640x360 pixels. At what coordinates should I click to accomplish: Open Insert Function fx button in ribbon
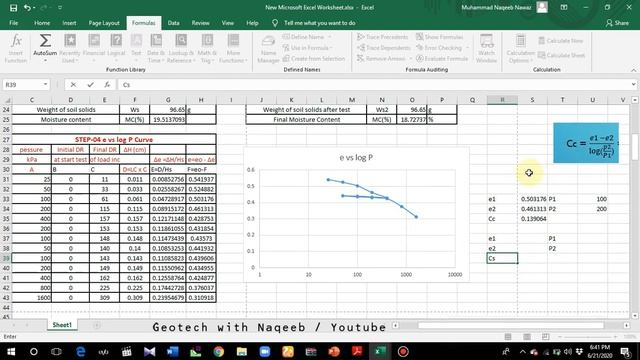(x=16, y=49)
